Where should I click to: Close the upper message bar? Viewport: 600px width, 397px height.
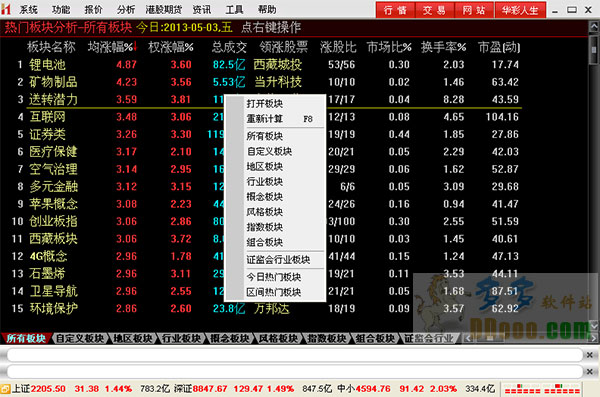tap(590, 355)
